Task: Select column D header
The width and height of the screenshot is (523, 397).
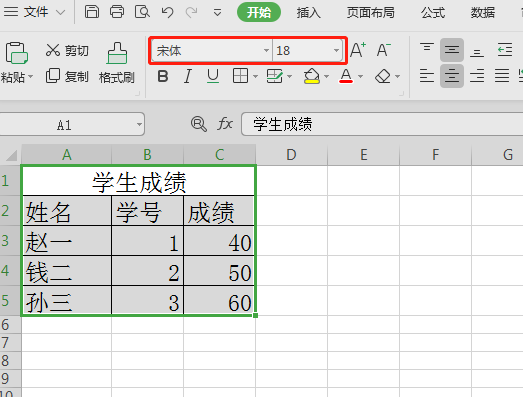Action: [291, 155]
